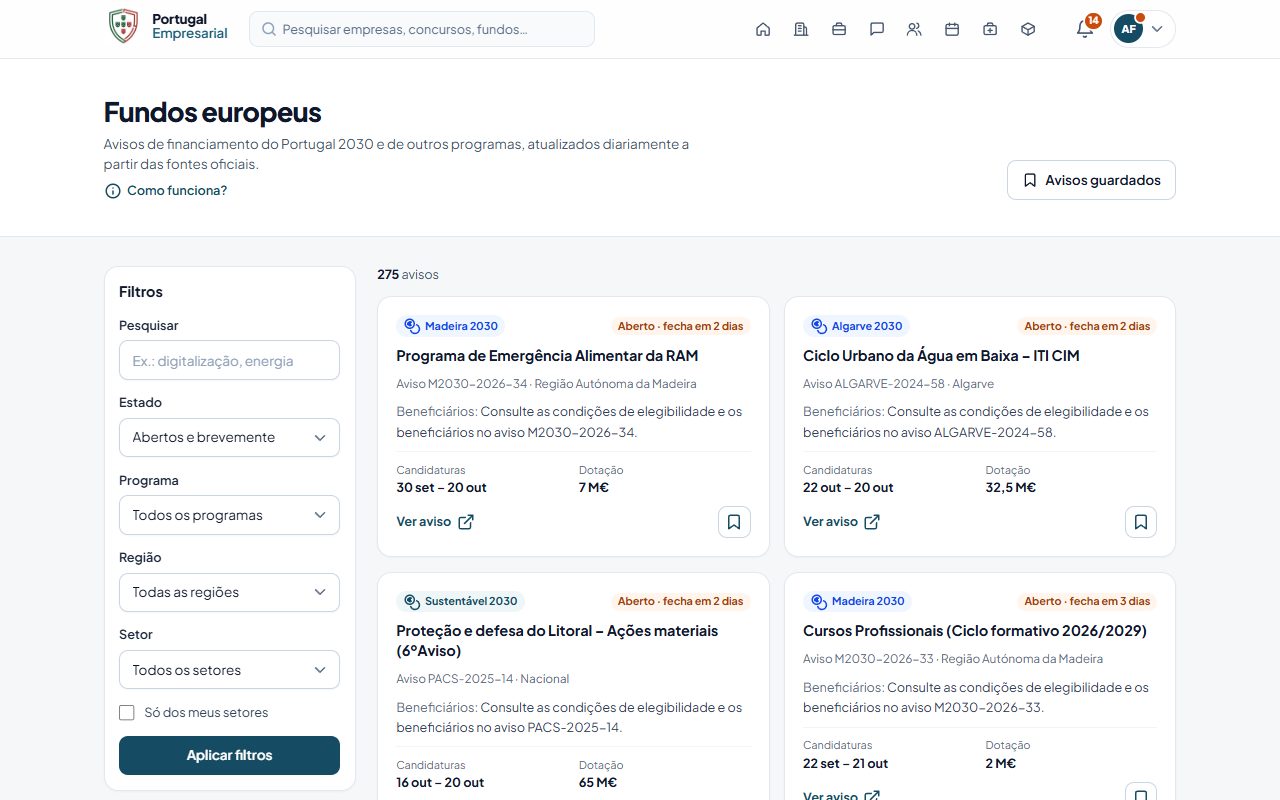Expand the Região dropdown
1280x800 pixels.
click(x=229, y=592)
